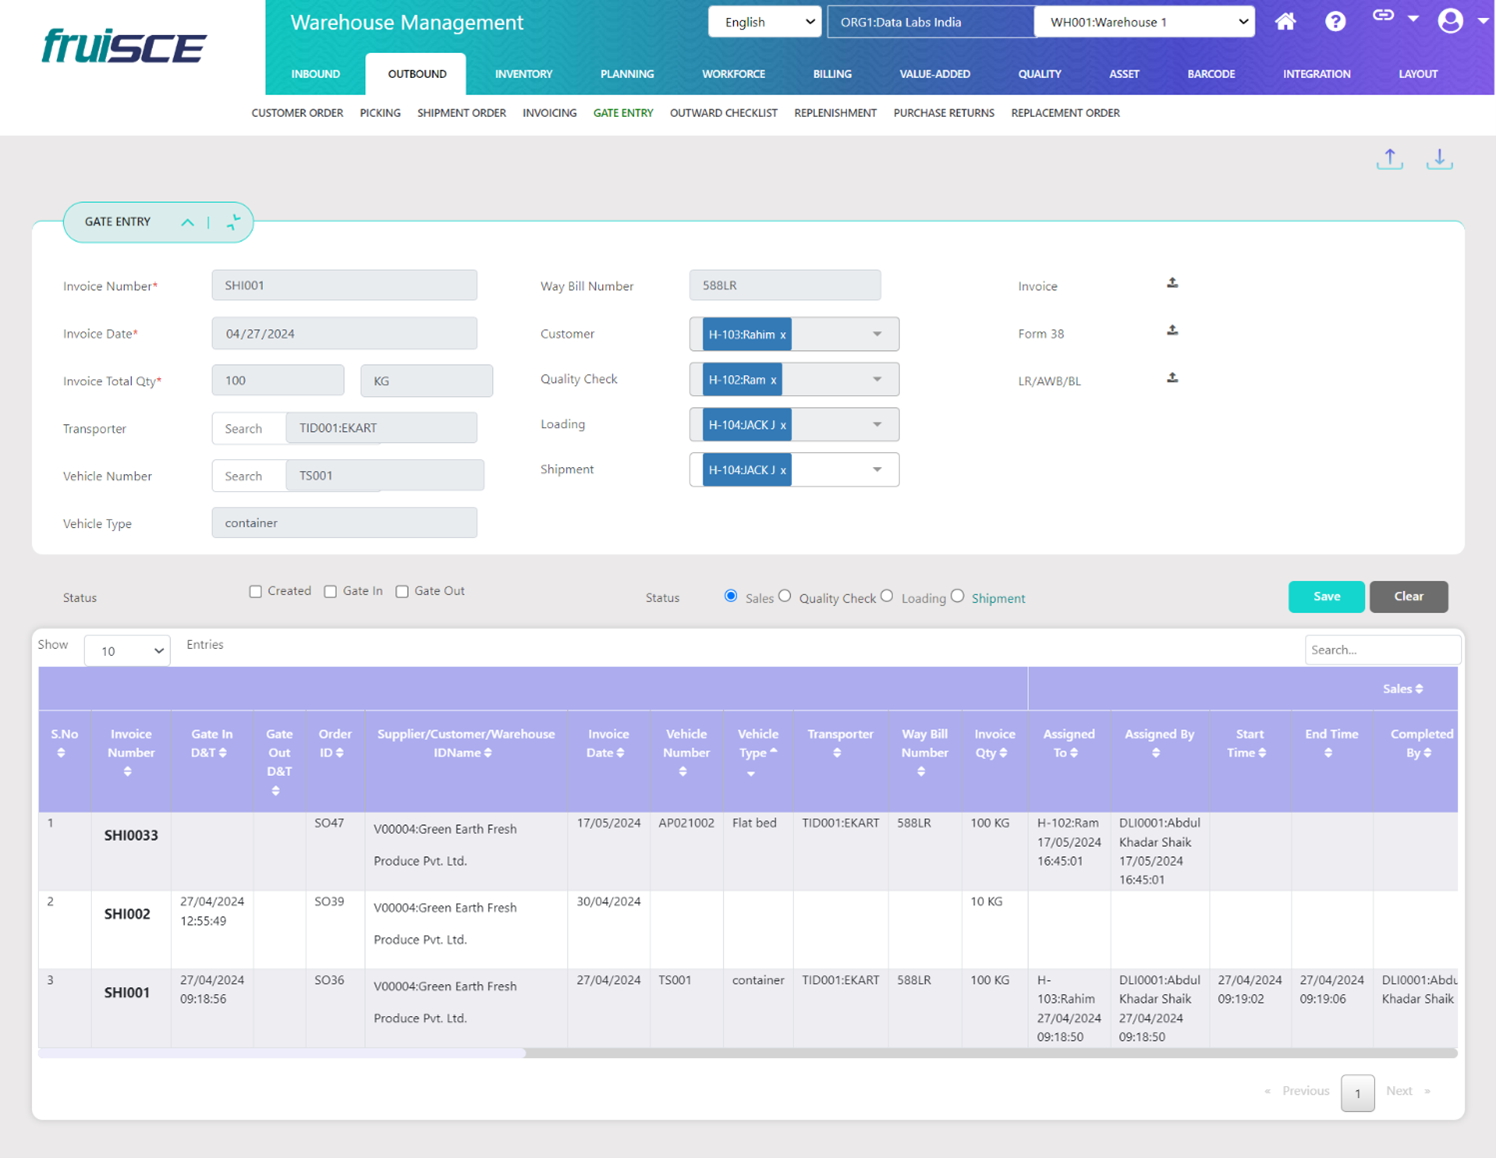Open the Show entries count dropdown
This screenshot has width=1496, height=1158.
tap(127, 651)
